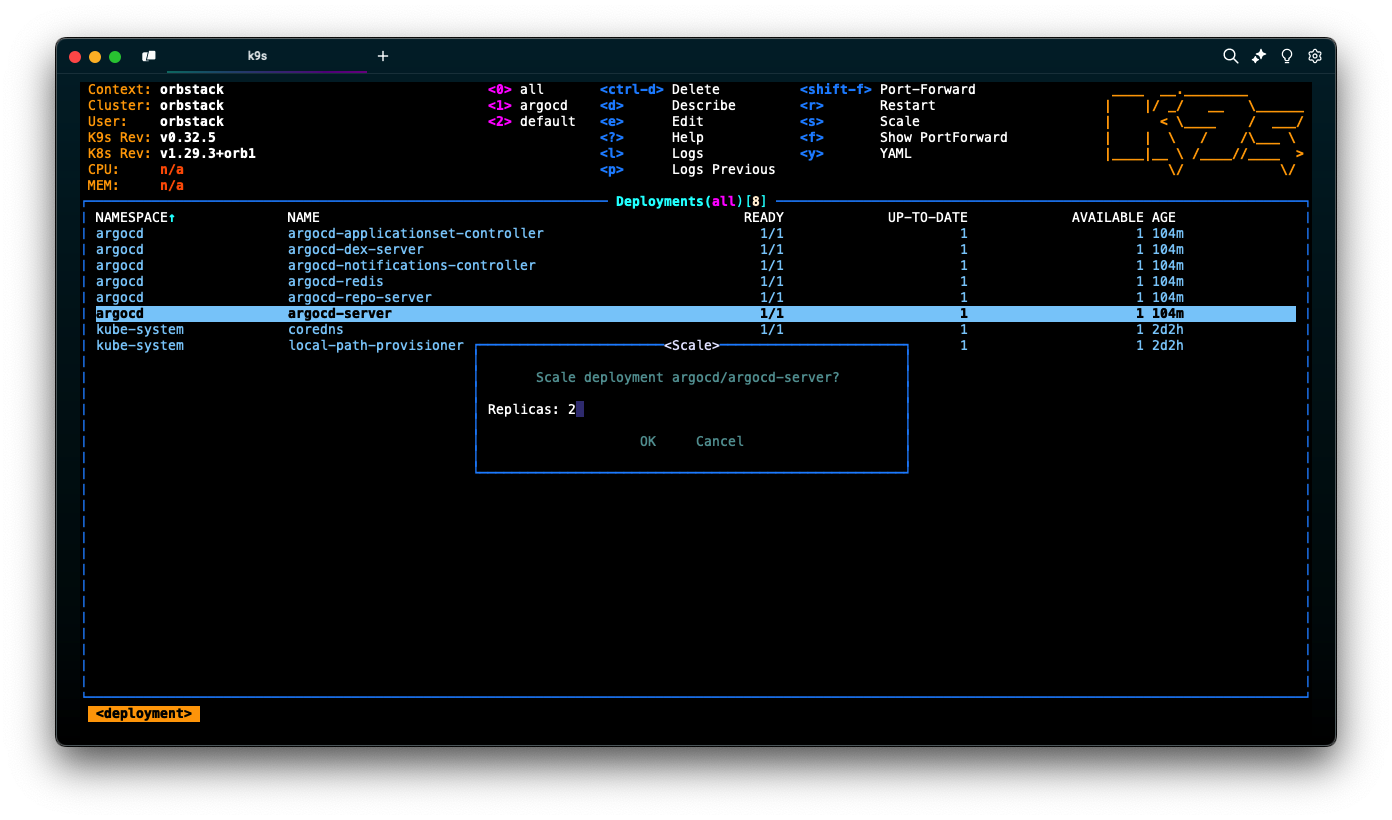Click the NAME column header
The image size is (1392, 820).
[303, 217]
